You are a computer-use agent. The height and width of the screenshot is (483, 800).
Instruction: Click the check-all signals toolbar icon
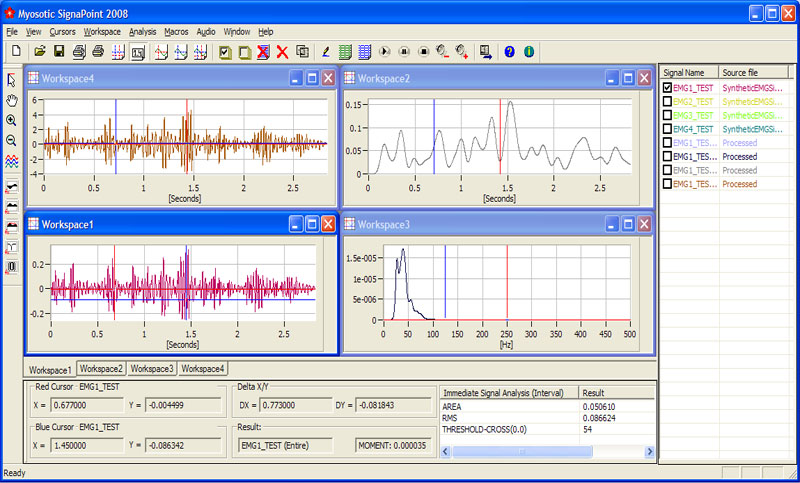click(225, 52)
